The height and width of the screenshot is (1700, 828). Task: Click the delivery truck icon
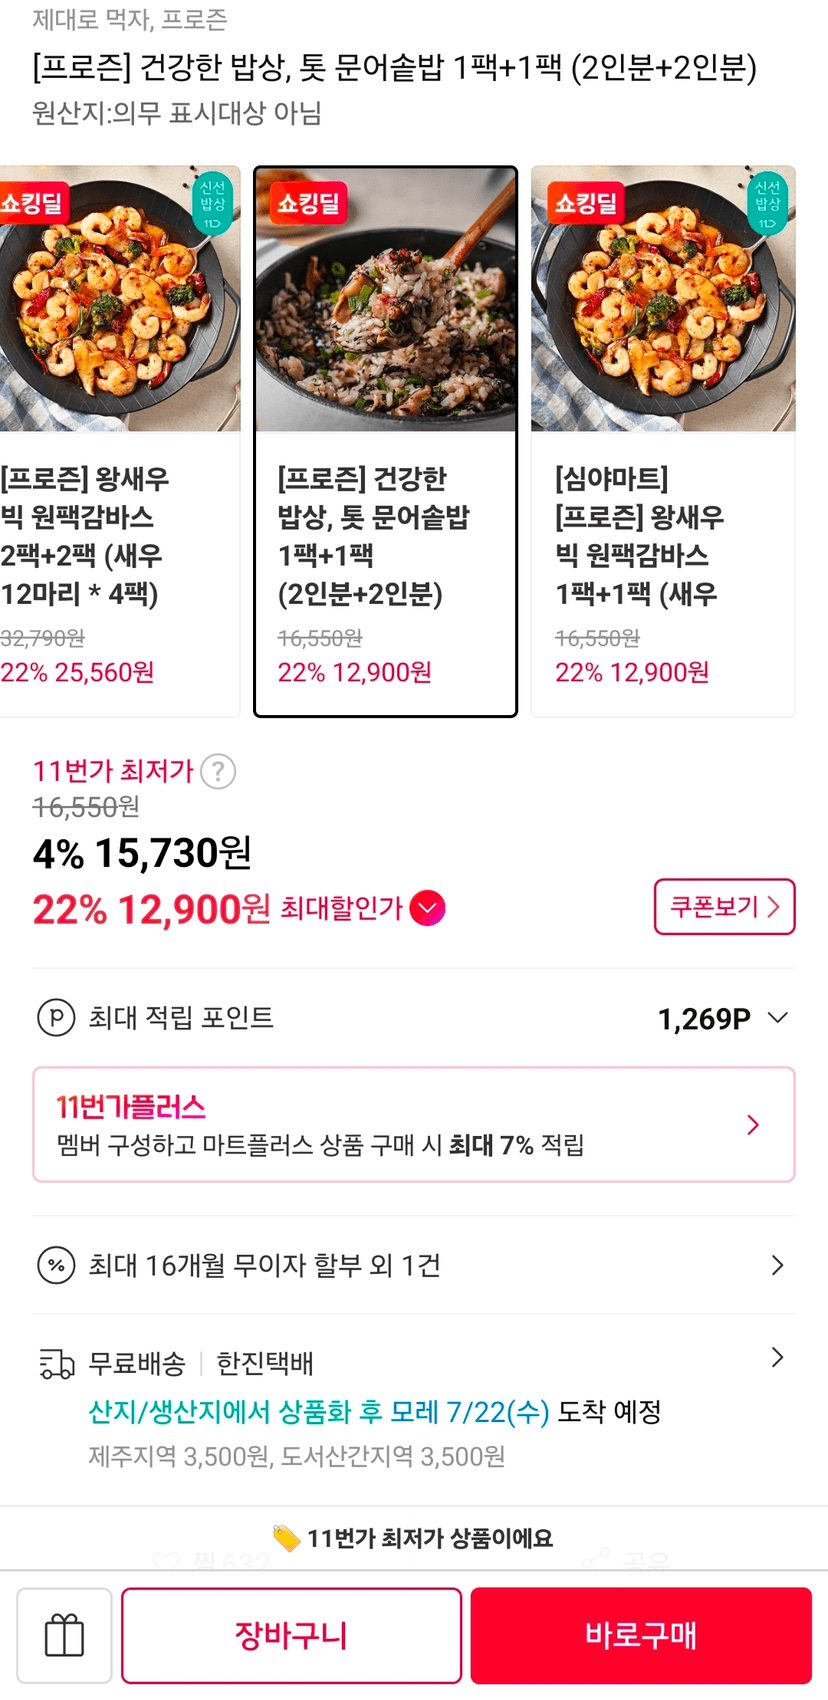pyautogui.click(x=57, y=1364)
